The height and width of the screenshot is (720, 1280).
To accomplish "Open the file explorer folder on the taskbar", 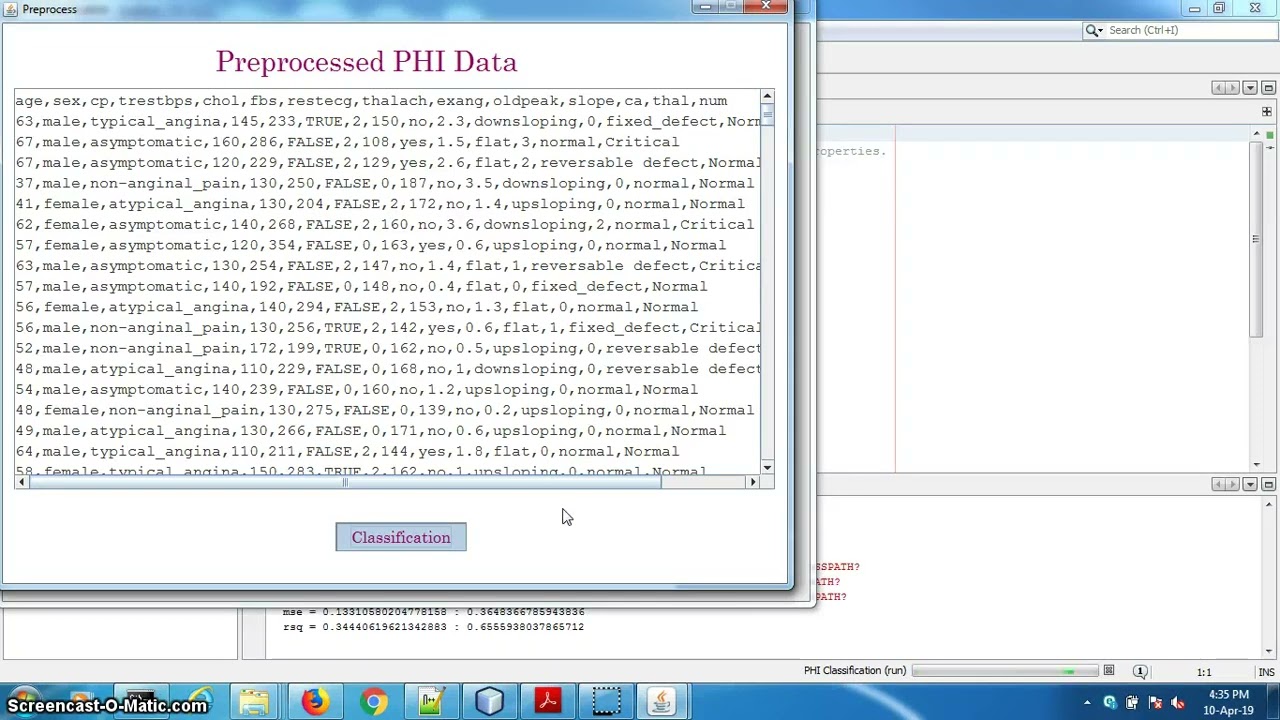I will click(254, 701).
